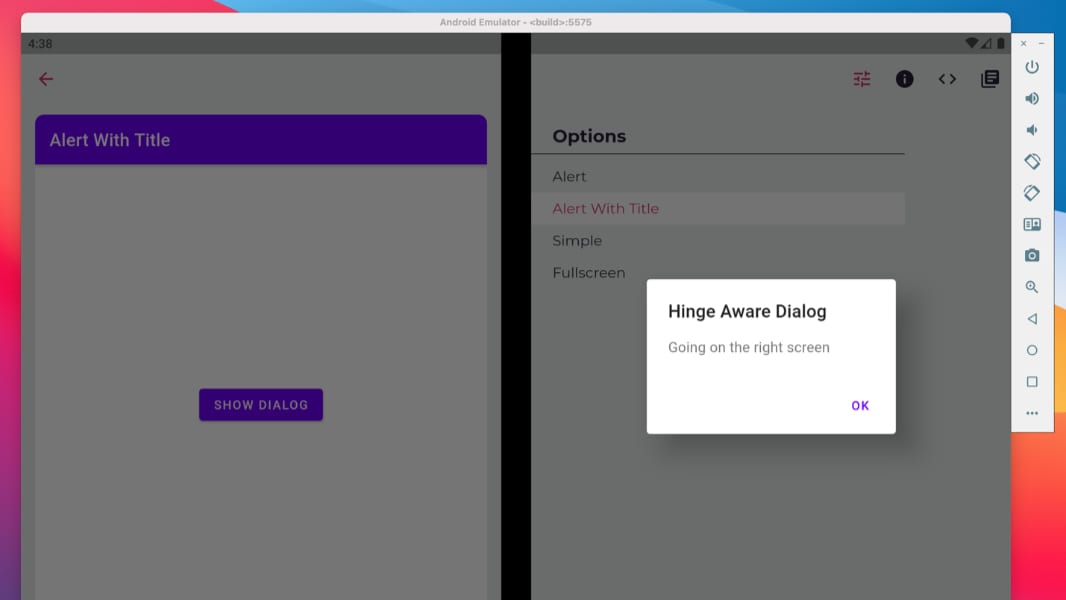Pick the Fullscreen dialog option
1066x600 pixels.
588,273
